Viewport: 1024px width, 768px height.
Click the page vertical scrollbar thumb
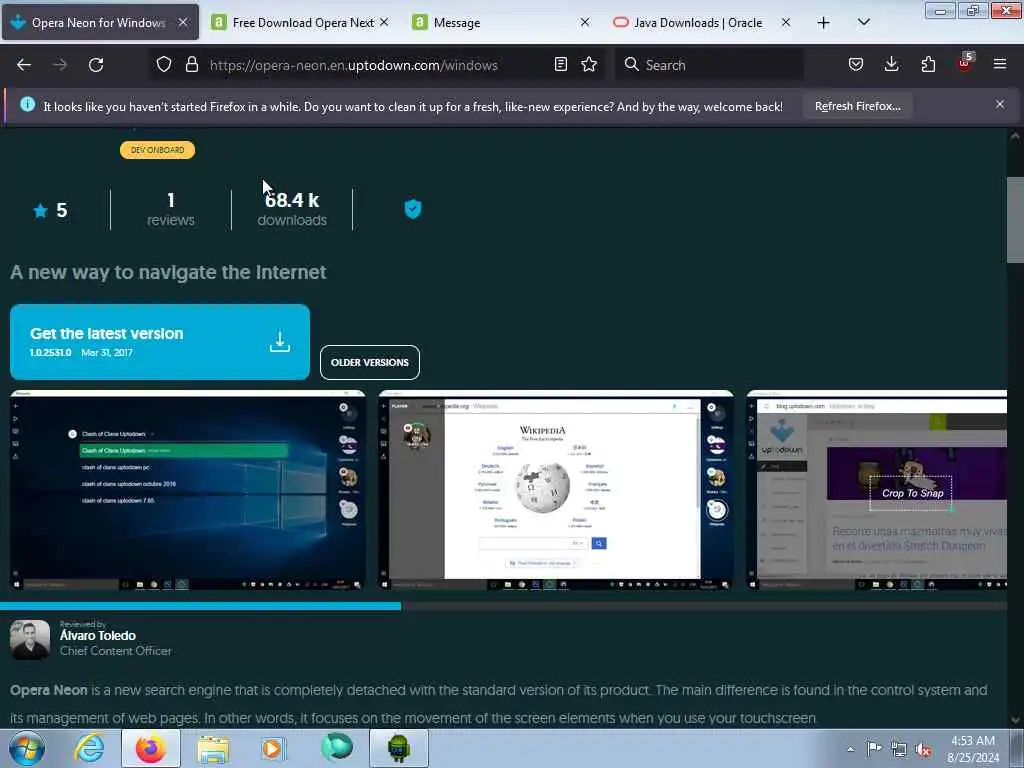1014,219
